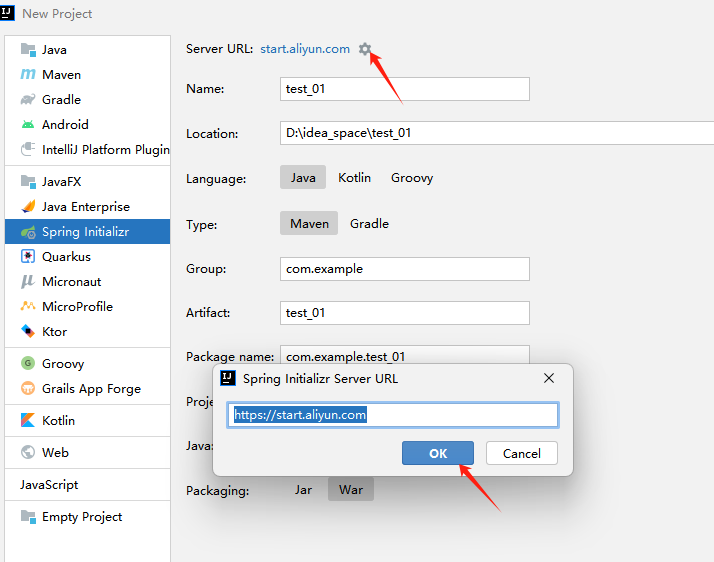Screen dimensions: 714x562
Task: Select Java Enterprise icon
Action: [28, 206]
